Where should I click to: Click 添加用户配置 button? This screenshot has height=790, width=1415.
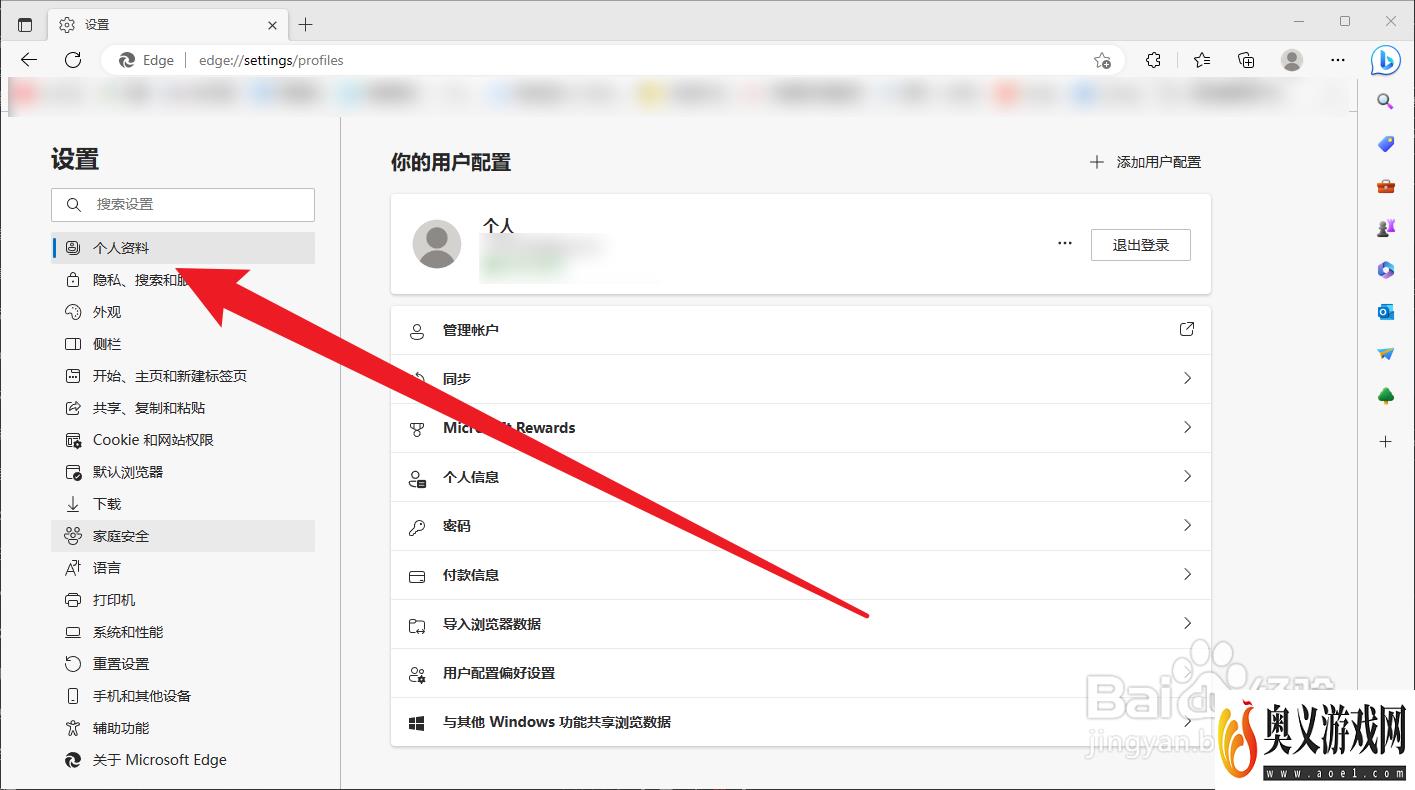(1145, 162)
